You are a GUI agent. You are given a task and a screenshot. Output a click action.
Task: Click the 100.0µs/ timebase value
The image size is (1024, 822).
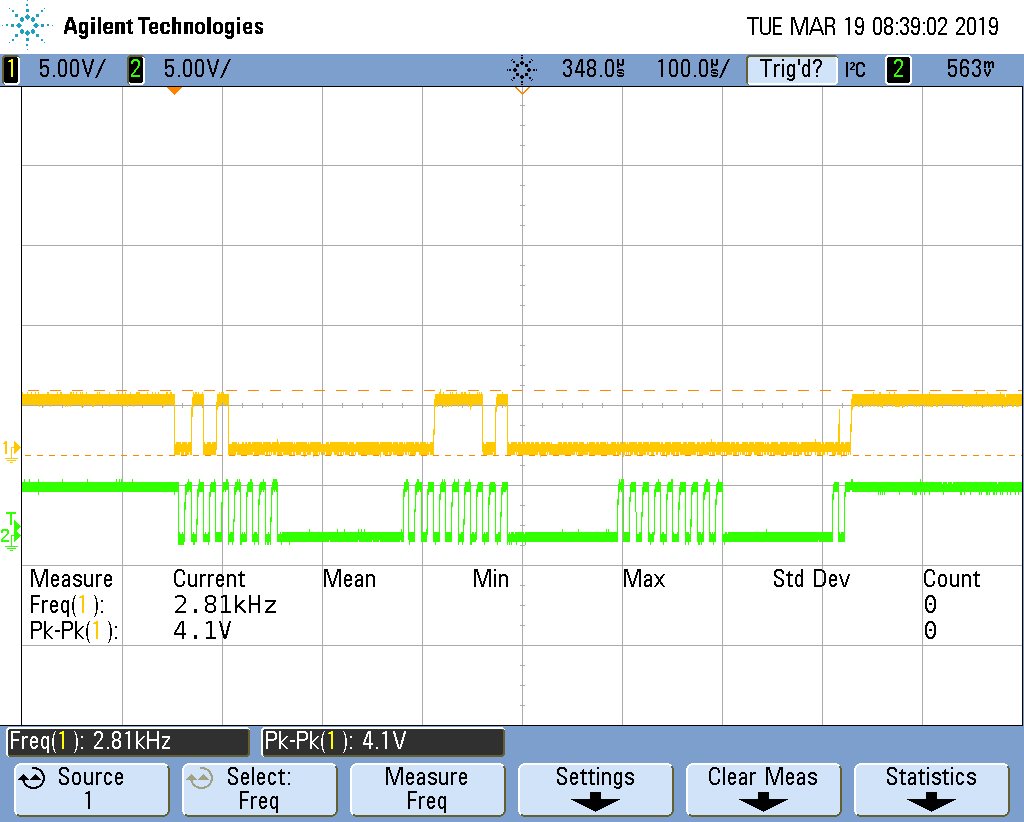pyautogui.click(x=693, y=69)
